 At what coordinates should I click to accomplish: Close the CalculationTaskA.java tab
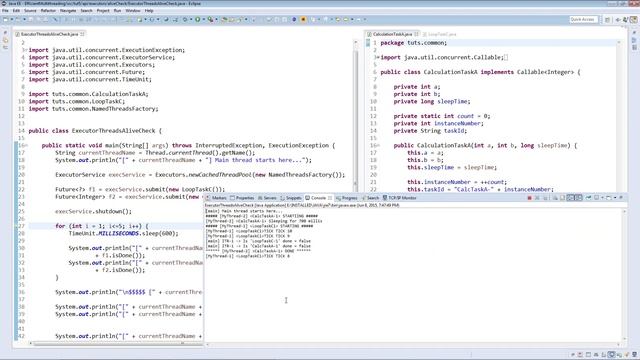[416, 34]
